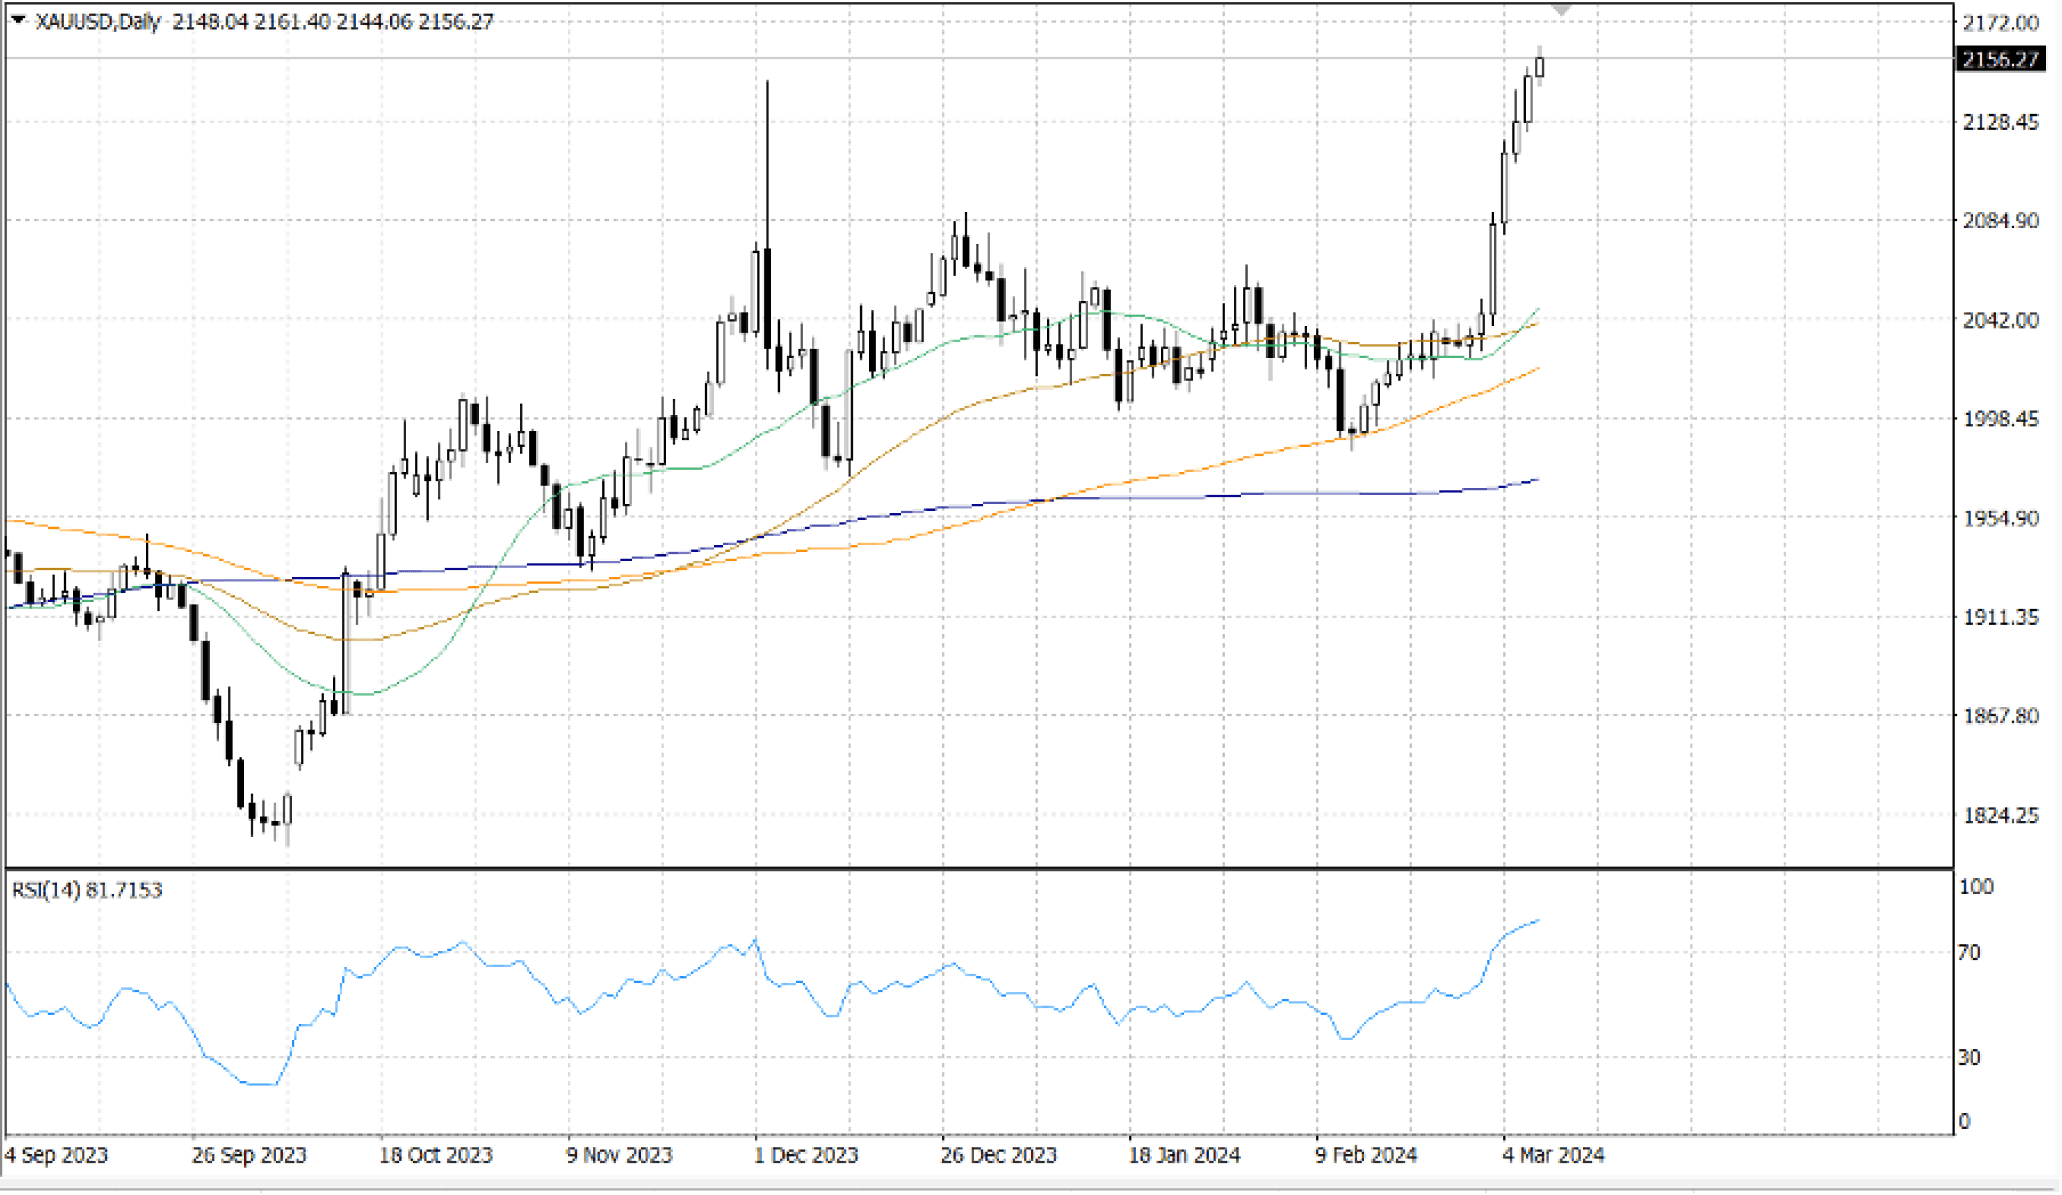The height and width of the screenshot is (1195, 2062).
Task: Click the XAUUSD,Daily chart title text
Action: (98, 21)
